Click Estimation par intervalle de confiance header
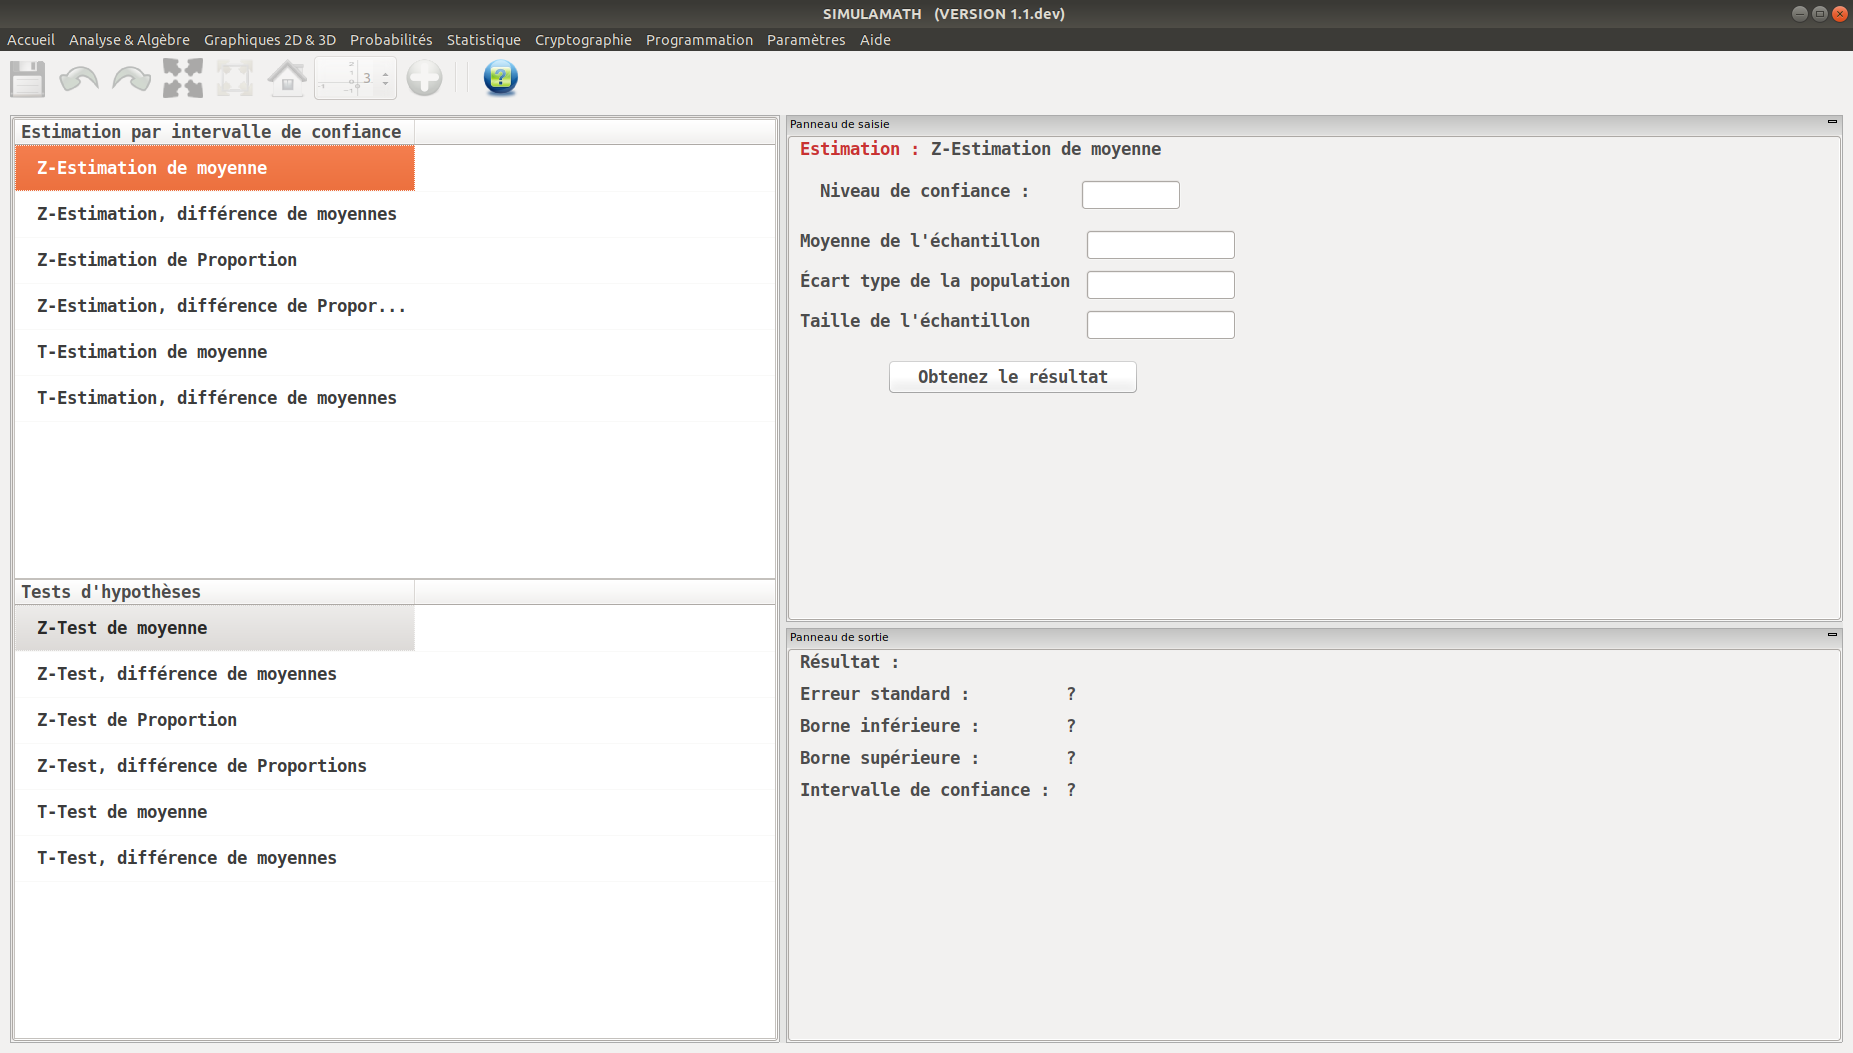Image resolution: width=1853 pixels, height=1053 pixels. click(215, 132)
